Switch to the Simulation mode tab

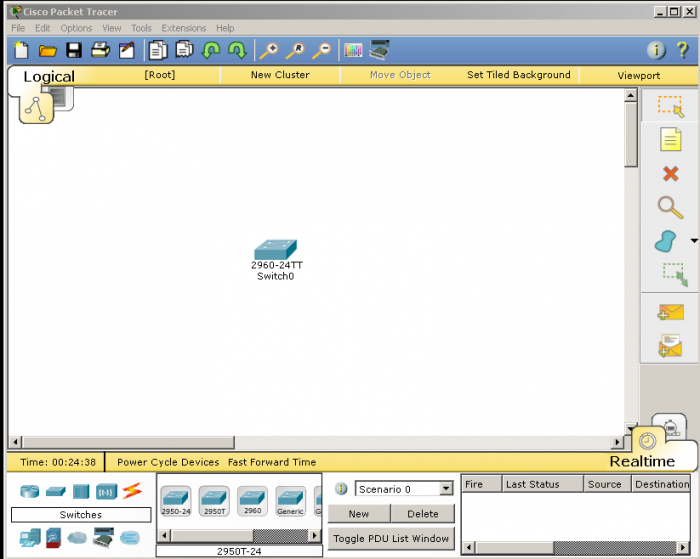(670, 427)
